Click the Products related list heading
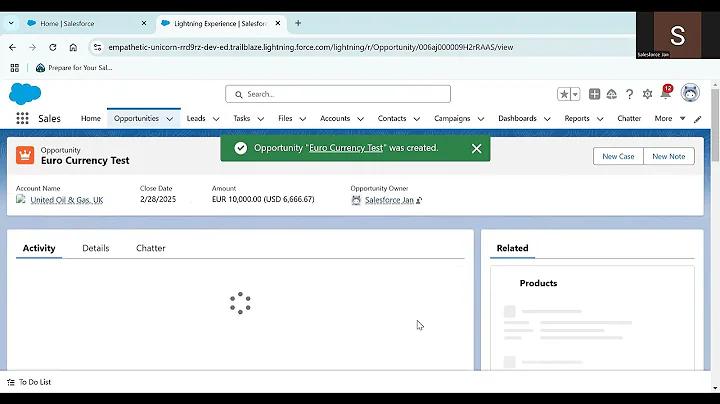The width and height of the screenshot is (720, 404). 538,283
